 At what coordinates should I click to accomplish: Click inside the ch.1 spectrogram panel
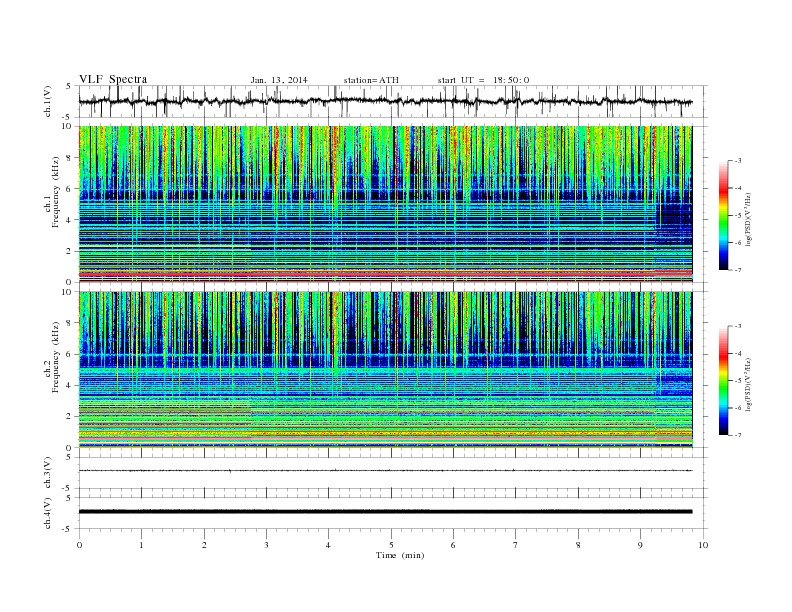pyautogui.click(x=385, y=204)
